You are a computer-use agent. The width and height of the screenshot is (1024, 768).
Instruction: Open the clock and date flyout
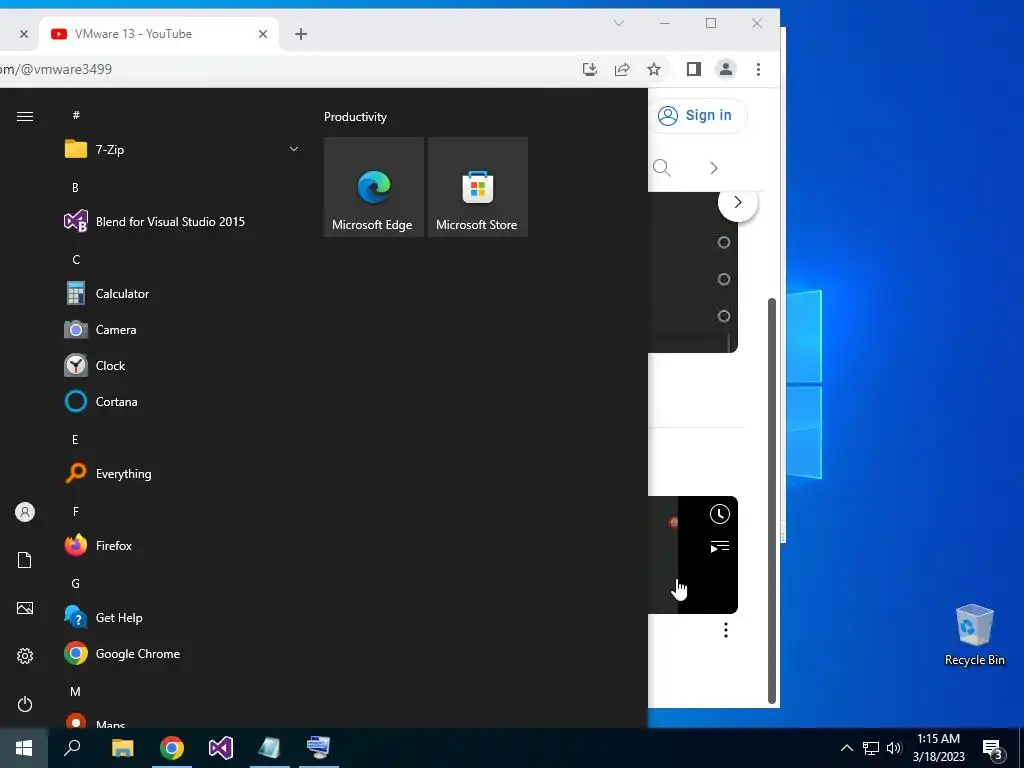pos(938,748)
